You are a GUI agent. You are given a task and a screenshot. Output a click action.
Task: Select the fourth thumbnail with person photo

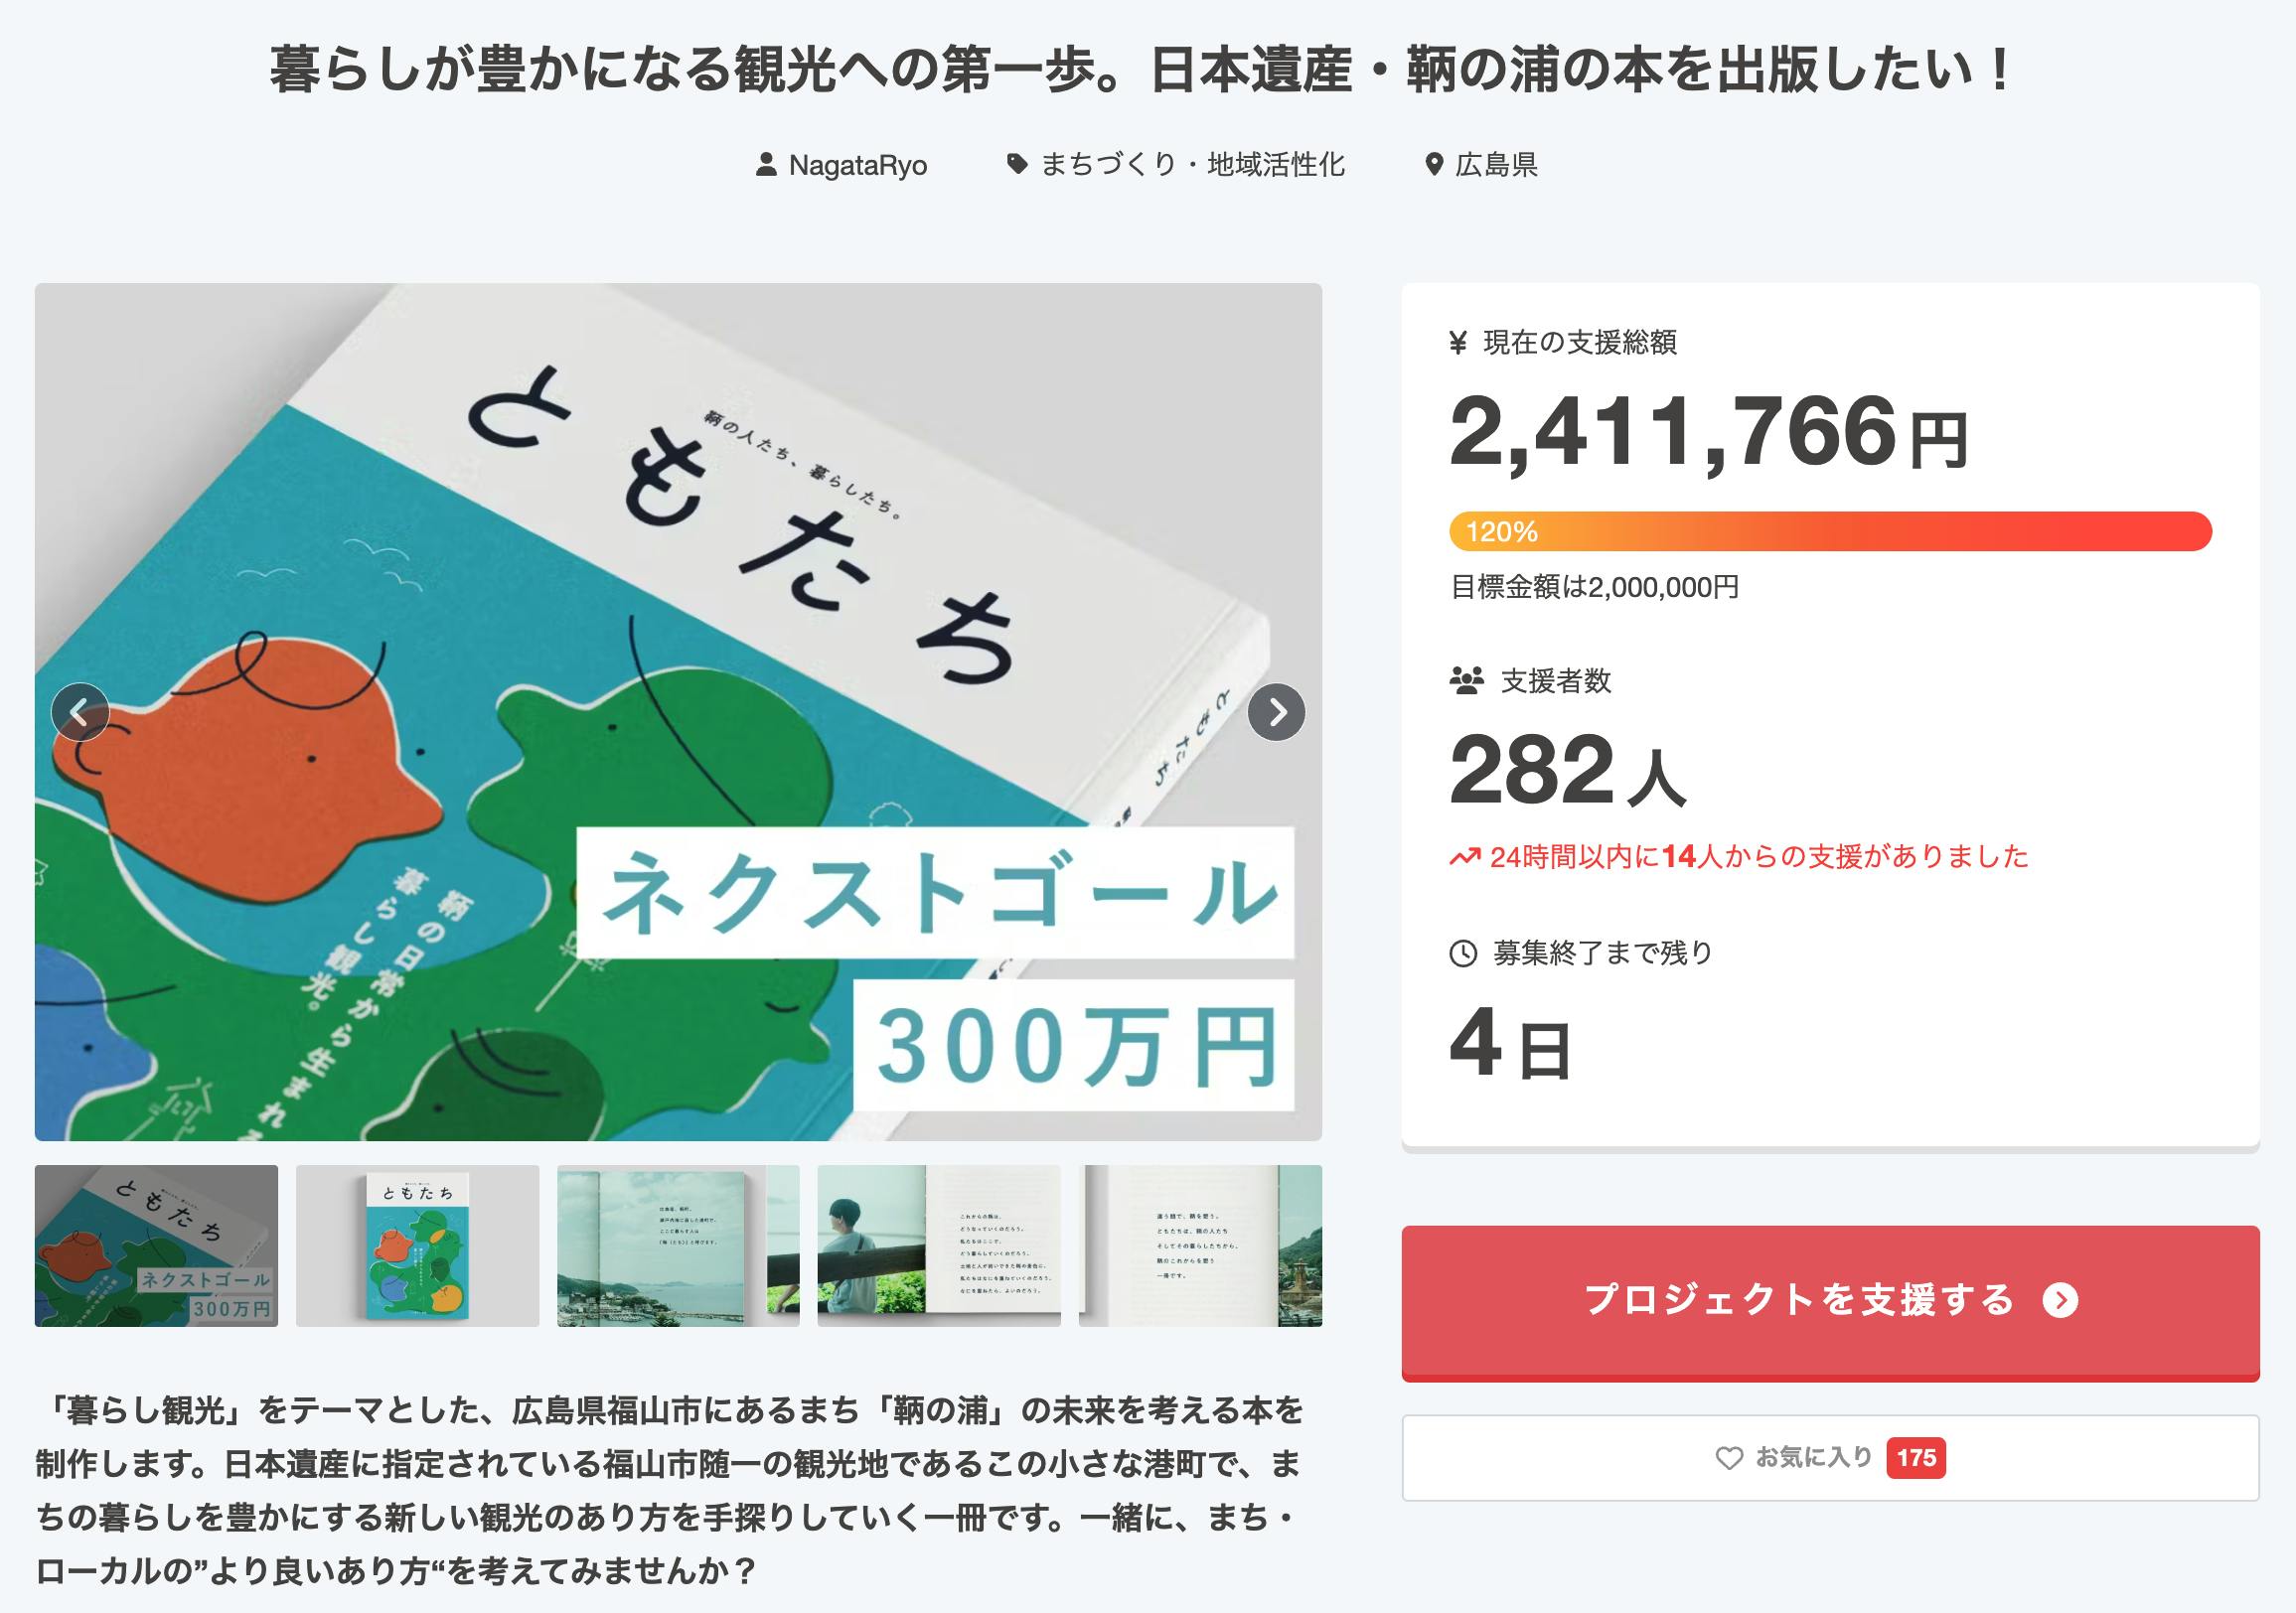point(939,1246)
